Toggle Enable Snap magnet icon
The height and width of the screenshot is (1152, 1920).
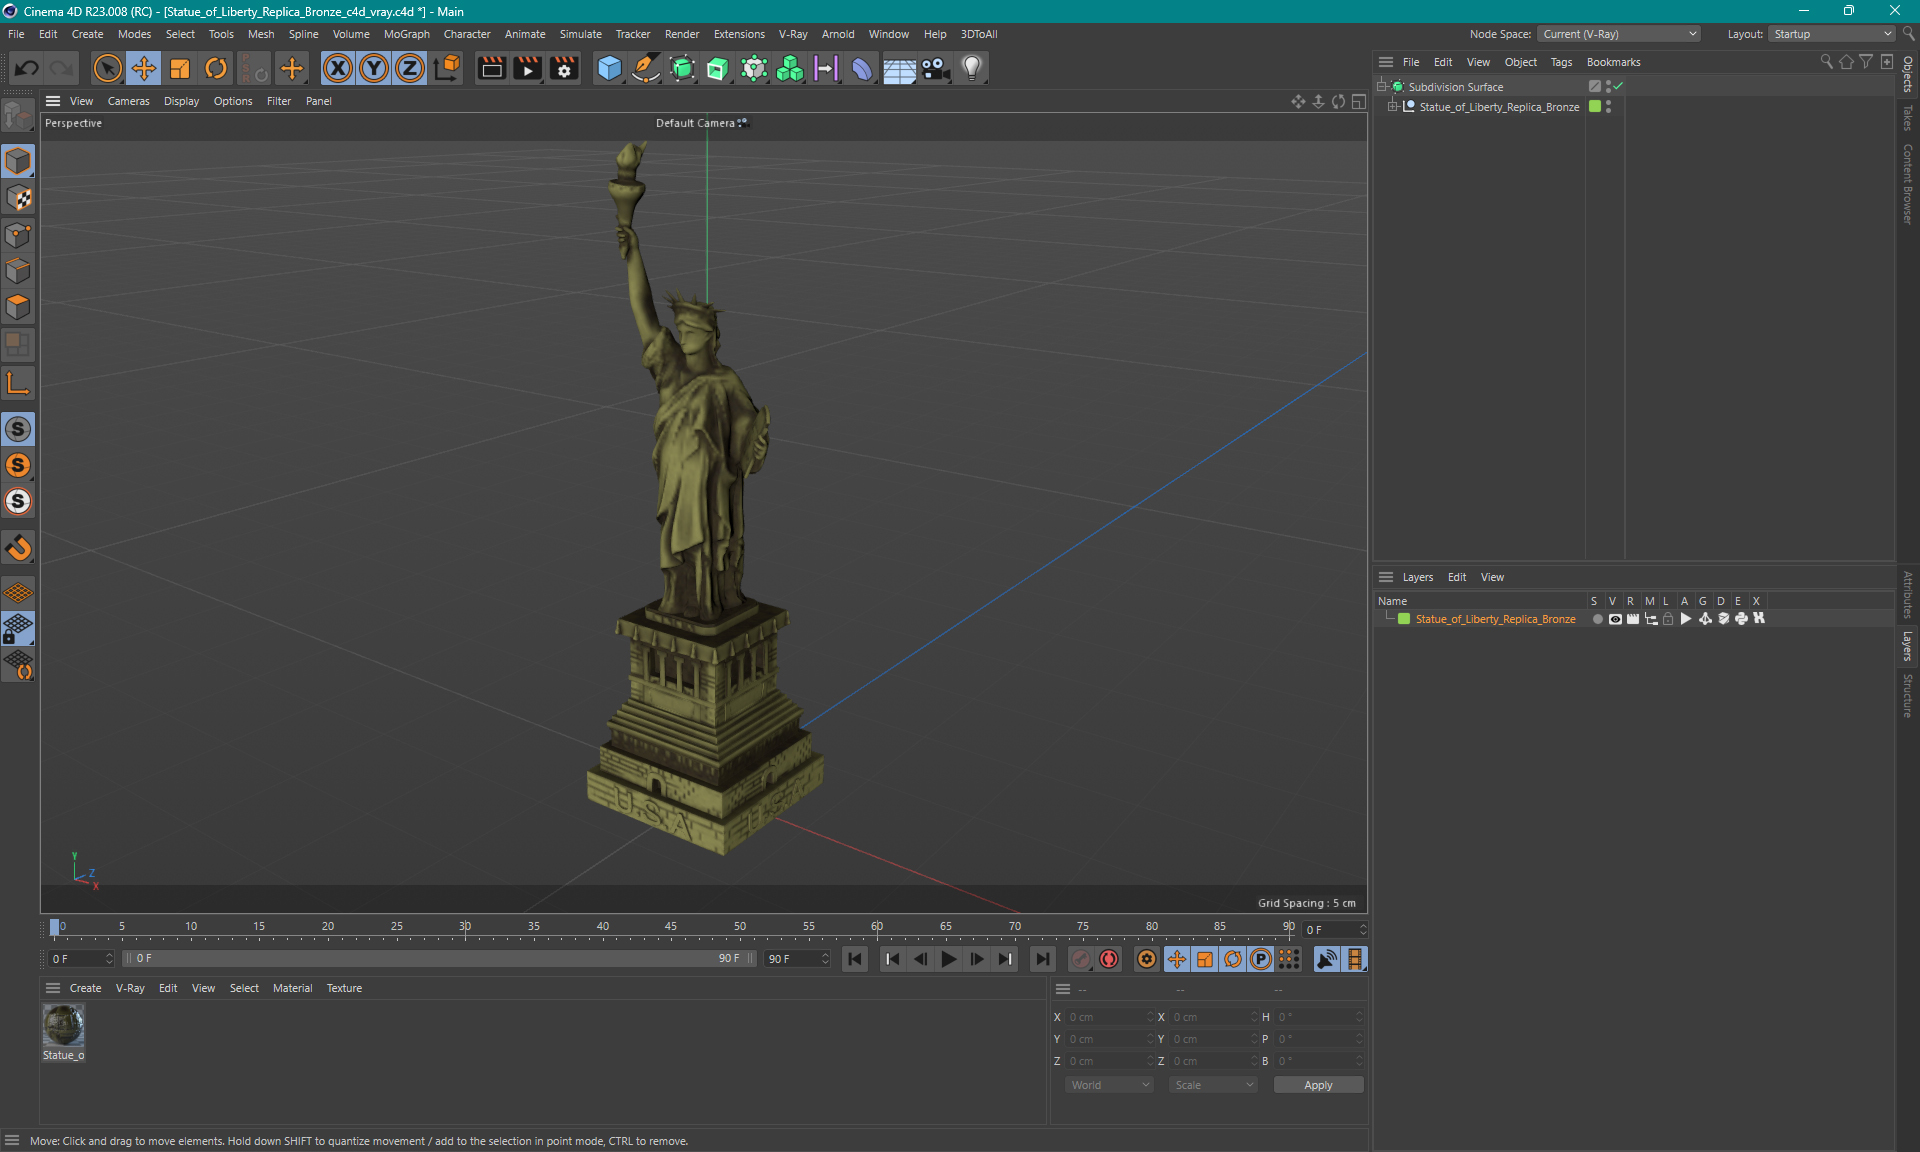[x=18, y=547]
